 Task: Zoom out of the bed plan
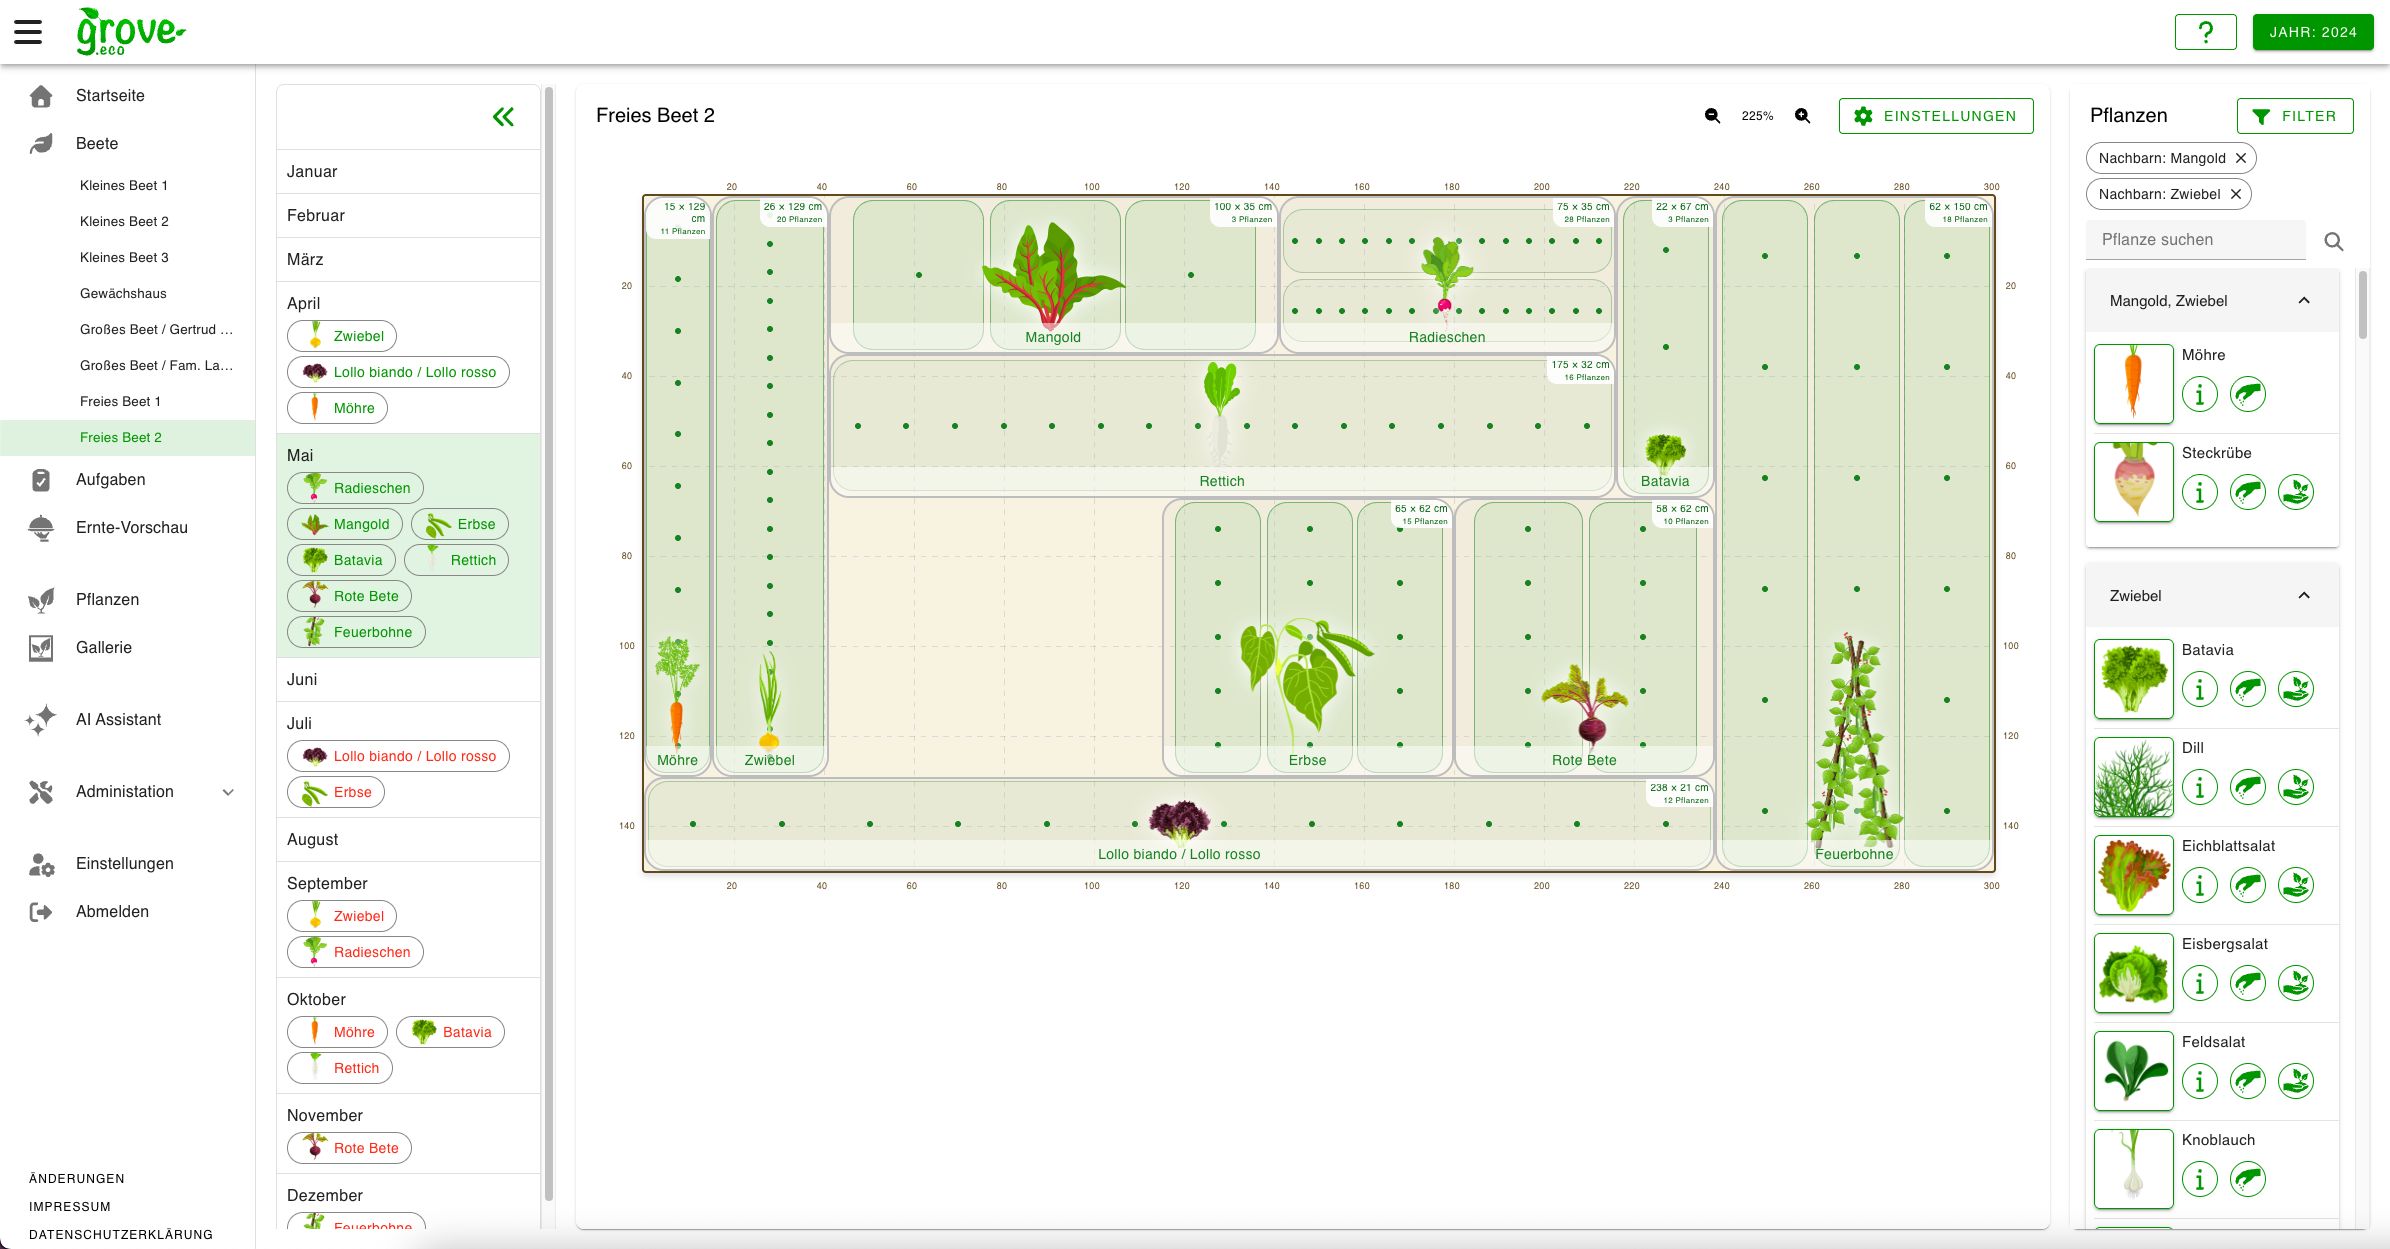point(1711,116)
